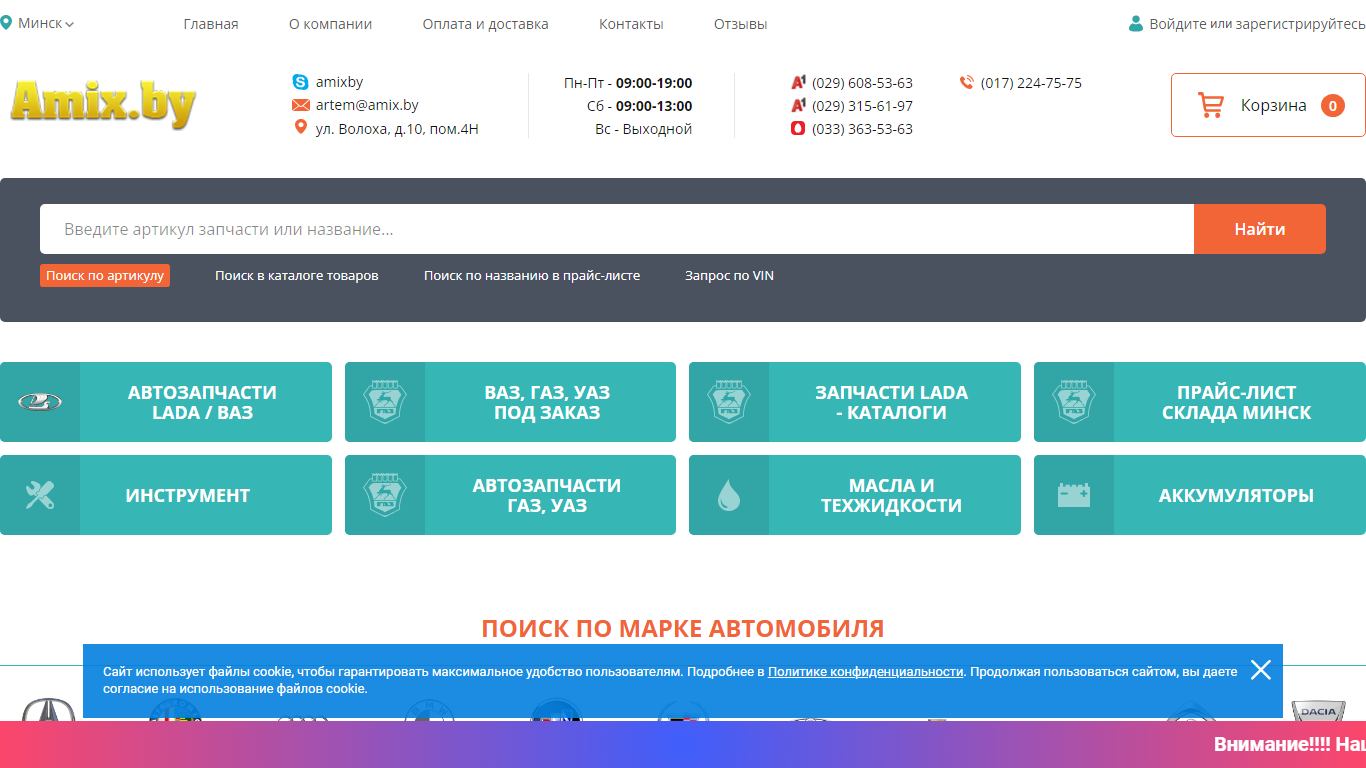The height and width of the screenshot is (768, 1366).
Task: Click the A1 operator icon beside 315-61-97
Action: [x=798, y=105]
